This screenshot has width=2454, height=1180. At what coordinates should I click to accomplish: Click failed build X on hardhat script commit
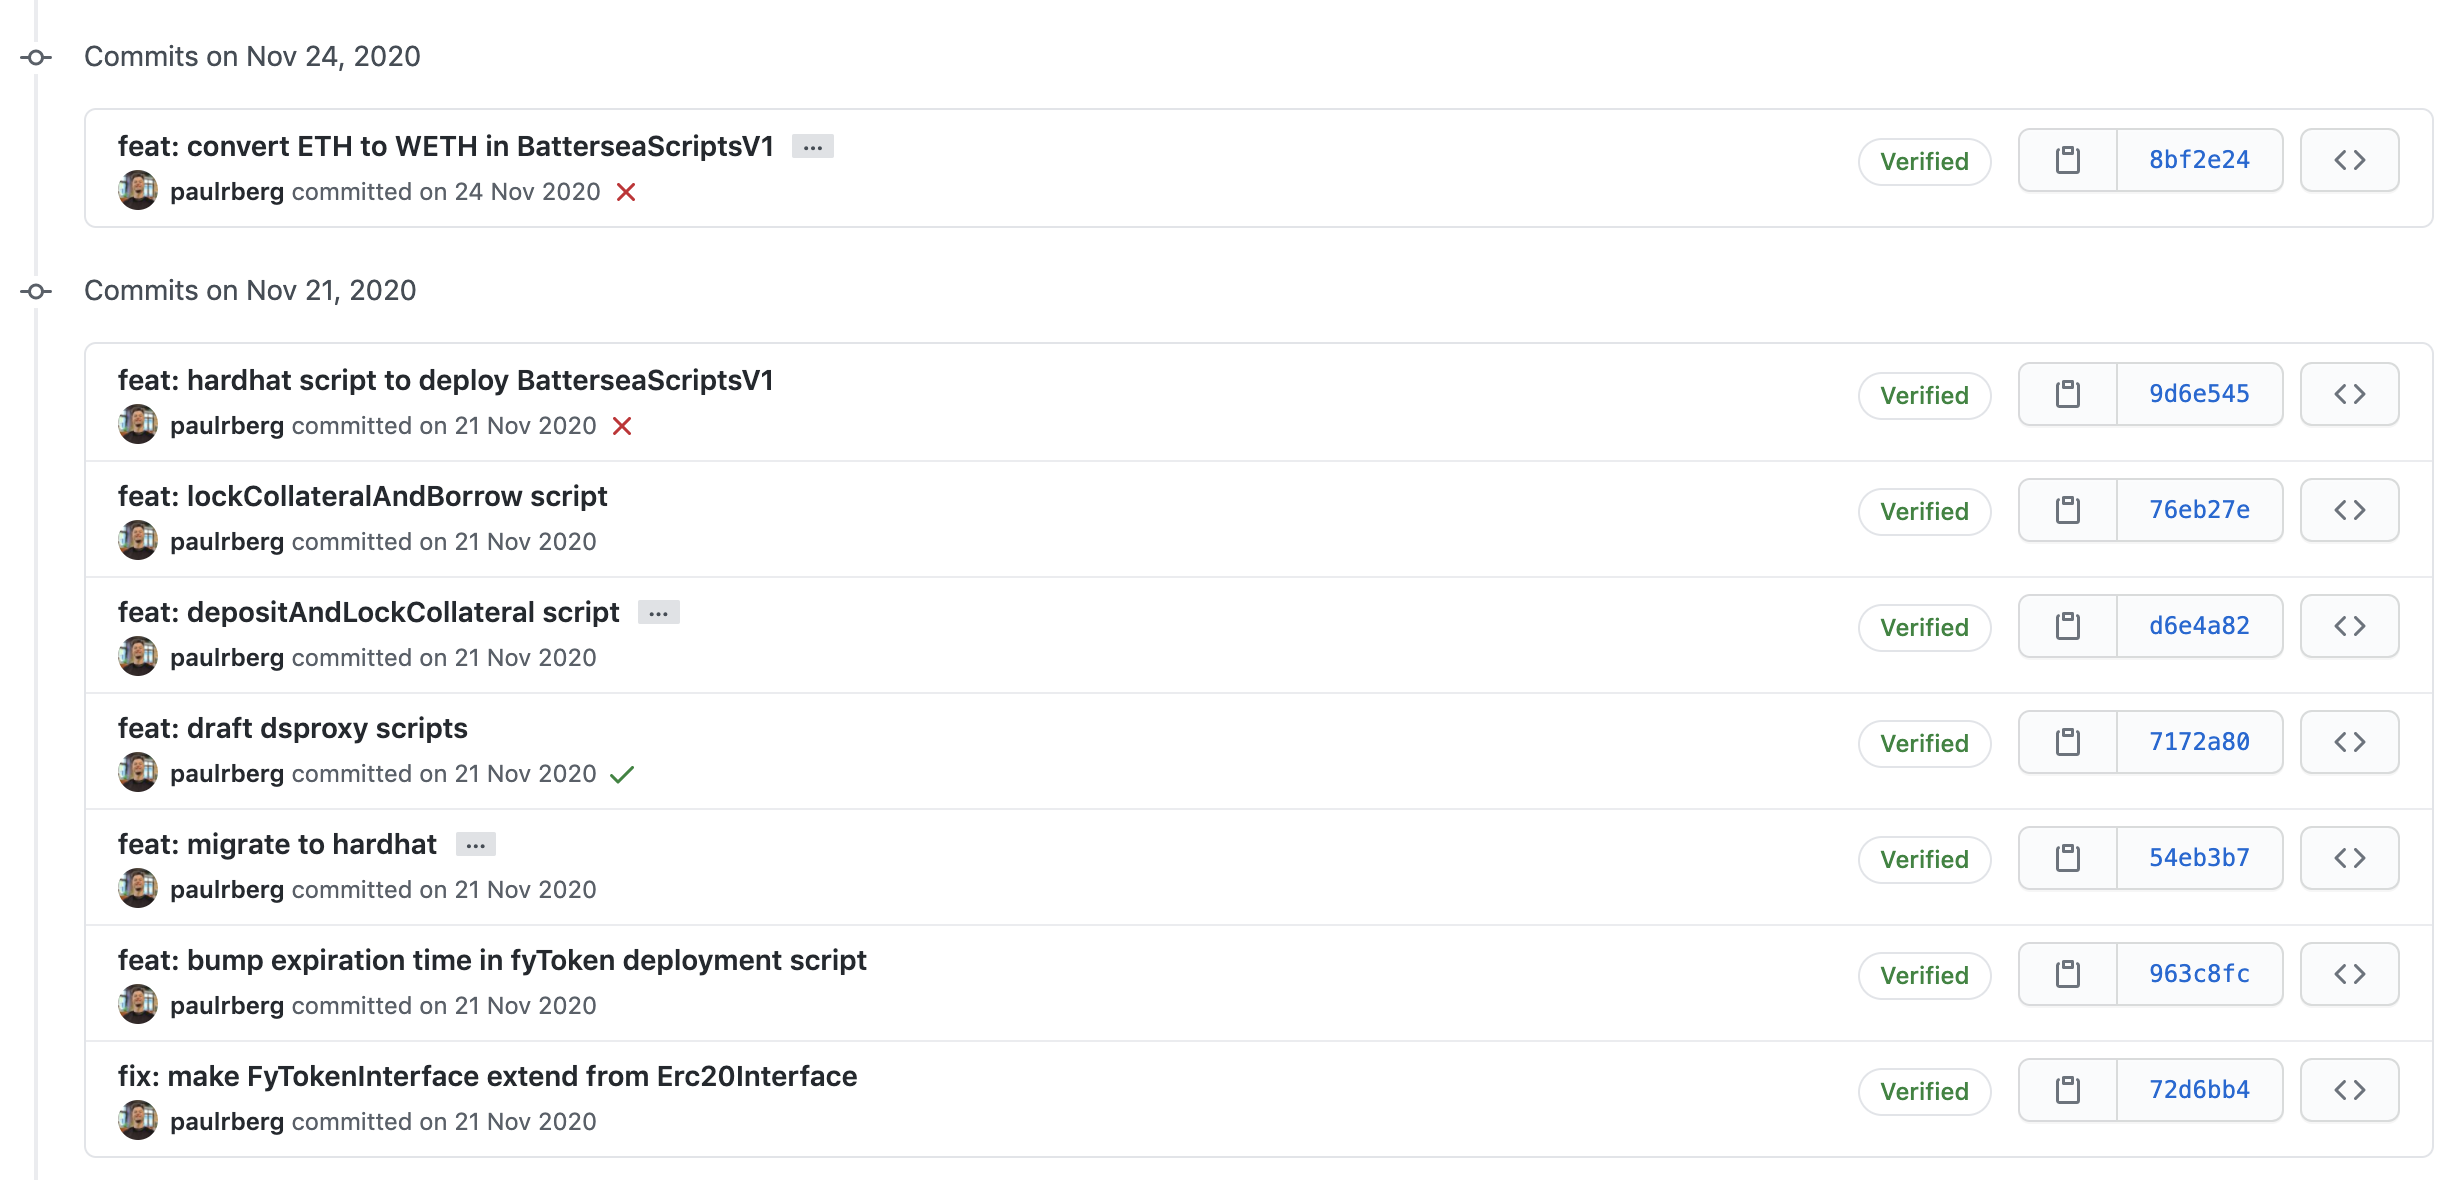click(622, 426)
